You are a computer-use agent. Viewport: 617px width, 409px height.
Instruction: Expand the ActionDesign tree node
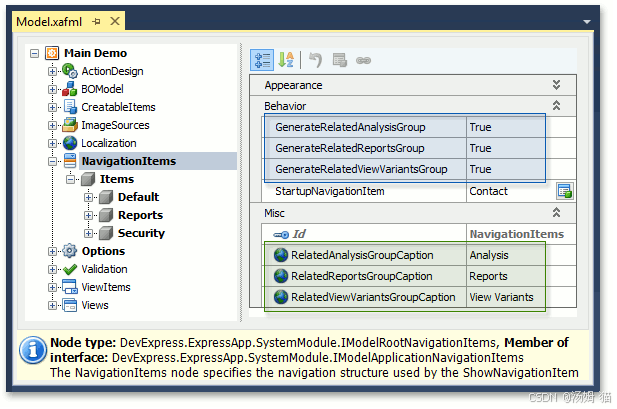pos(52,71)
